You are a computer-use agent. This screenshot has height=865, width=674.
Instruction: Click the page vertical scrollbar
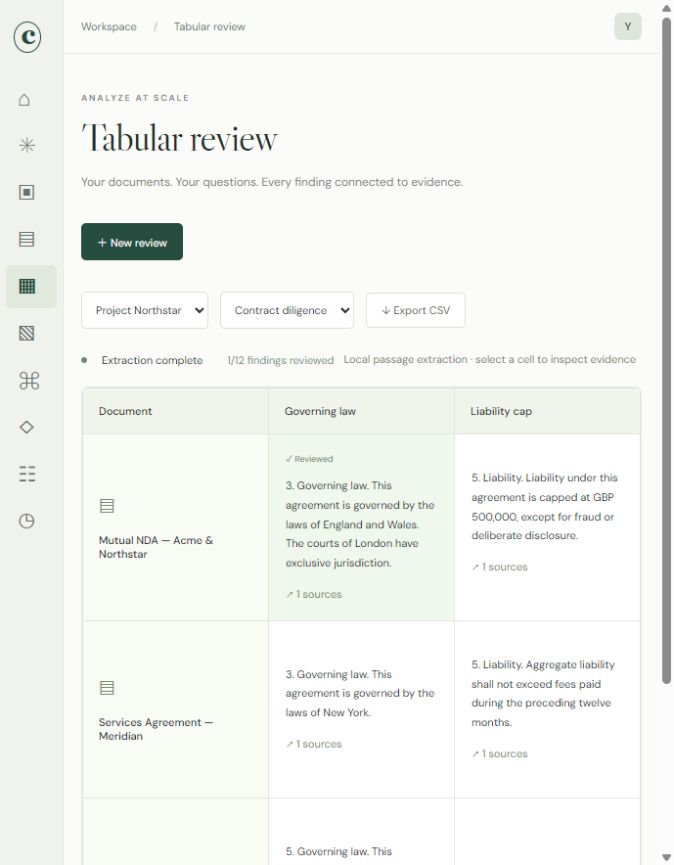(666, 351)
